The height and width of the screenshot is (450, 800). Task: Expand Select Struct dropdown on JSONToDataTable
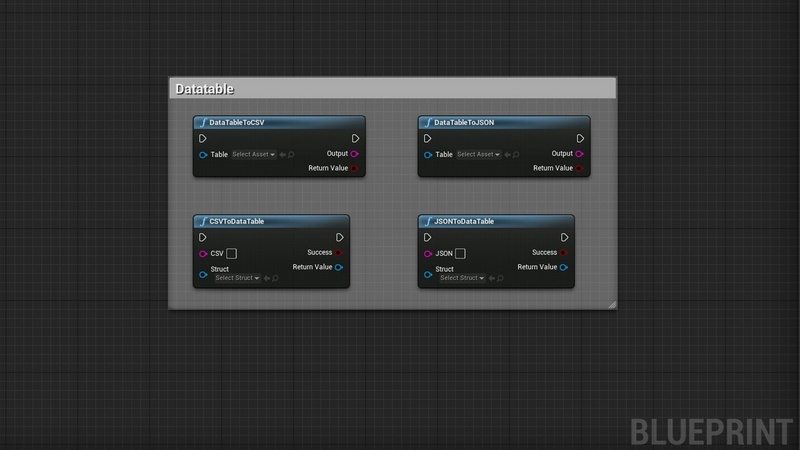point(462,278)
